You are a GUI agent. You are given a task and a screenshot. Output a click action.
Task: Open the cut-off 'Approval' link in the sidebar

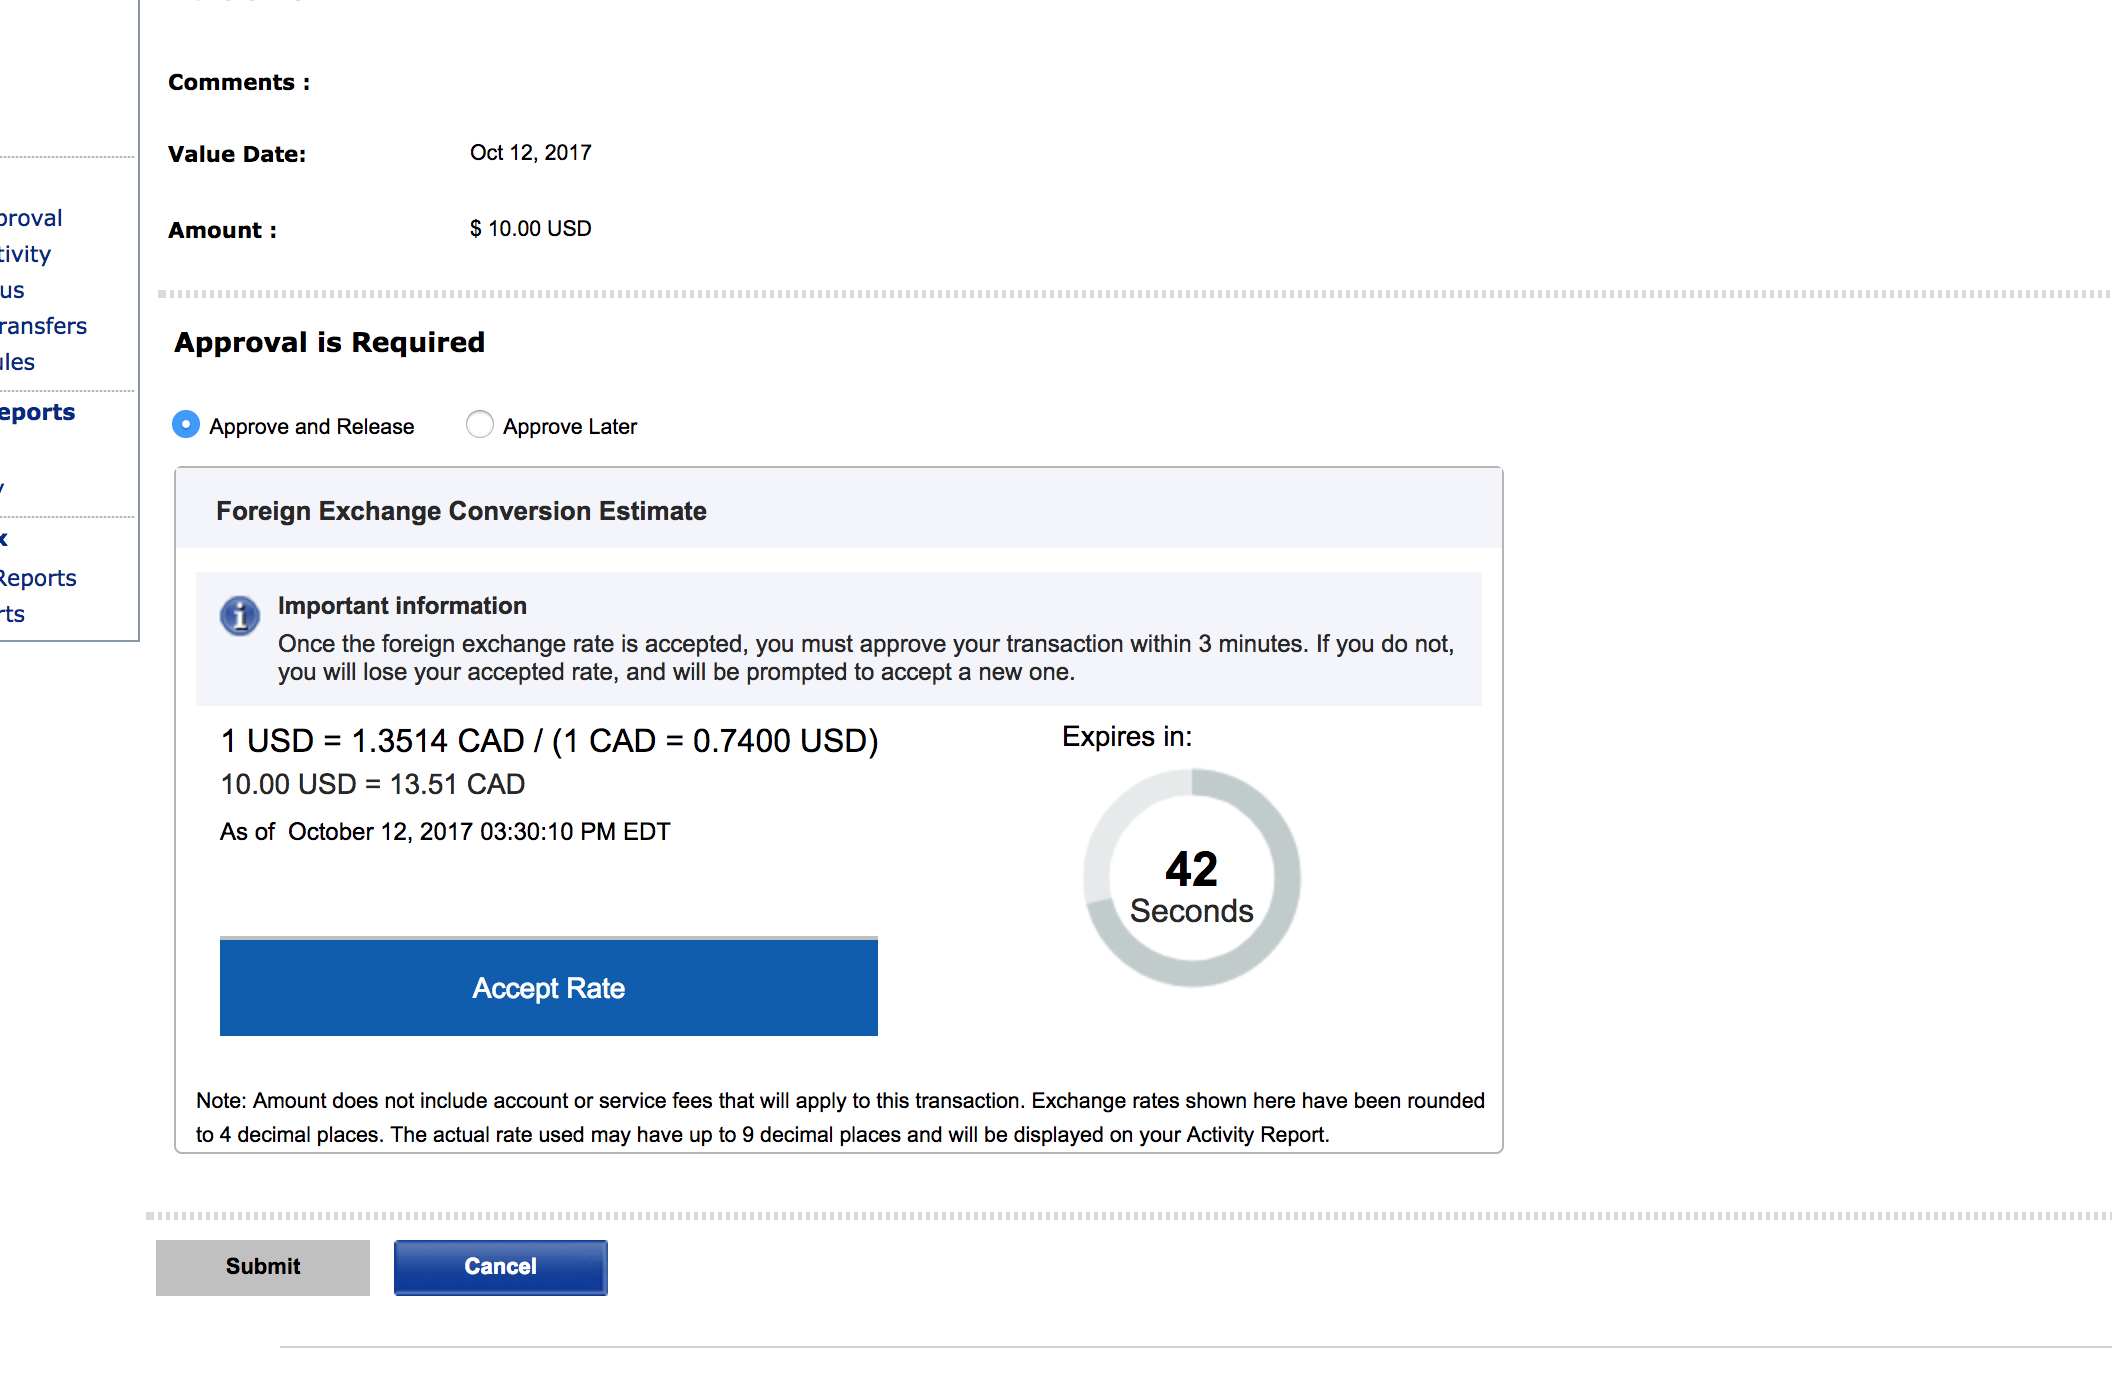coord(31,218)
